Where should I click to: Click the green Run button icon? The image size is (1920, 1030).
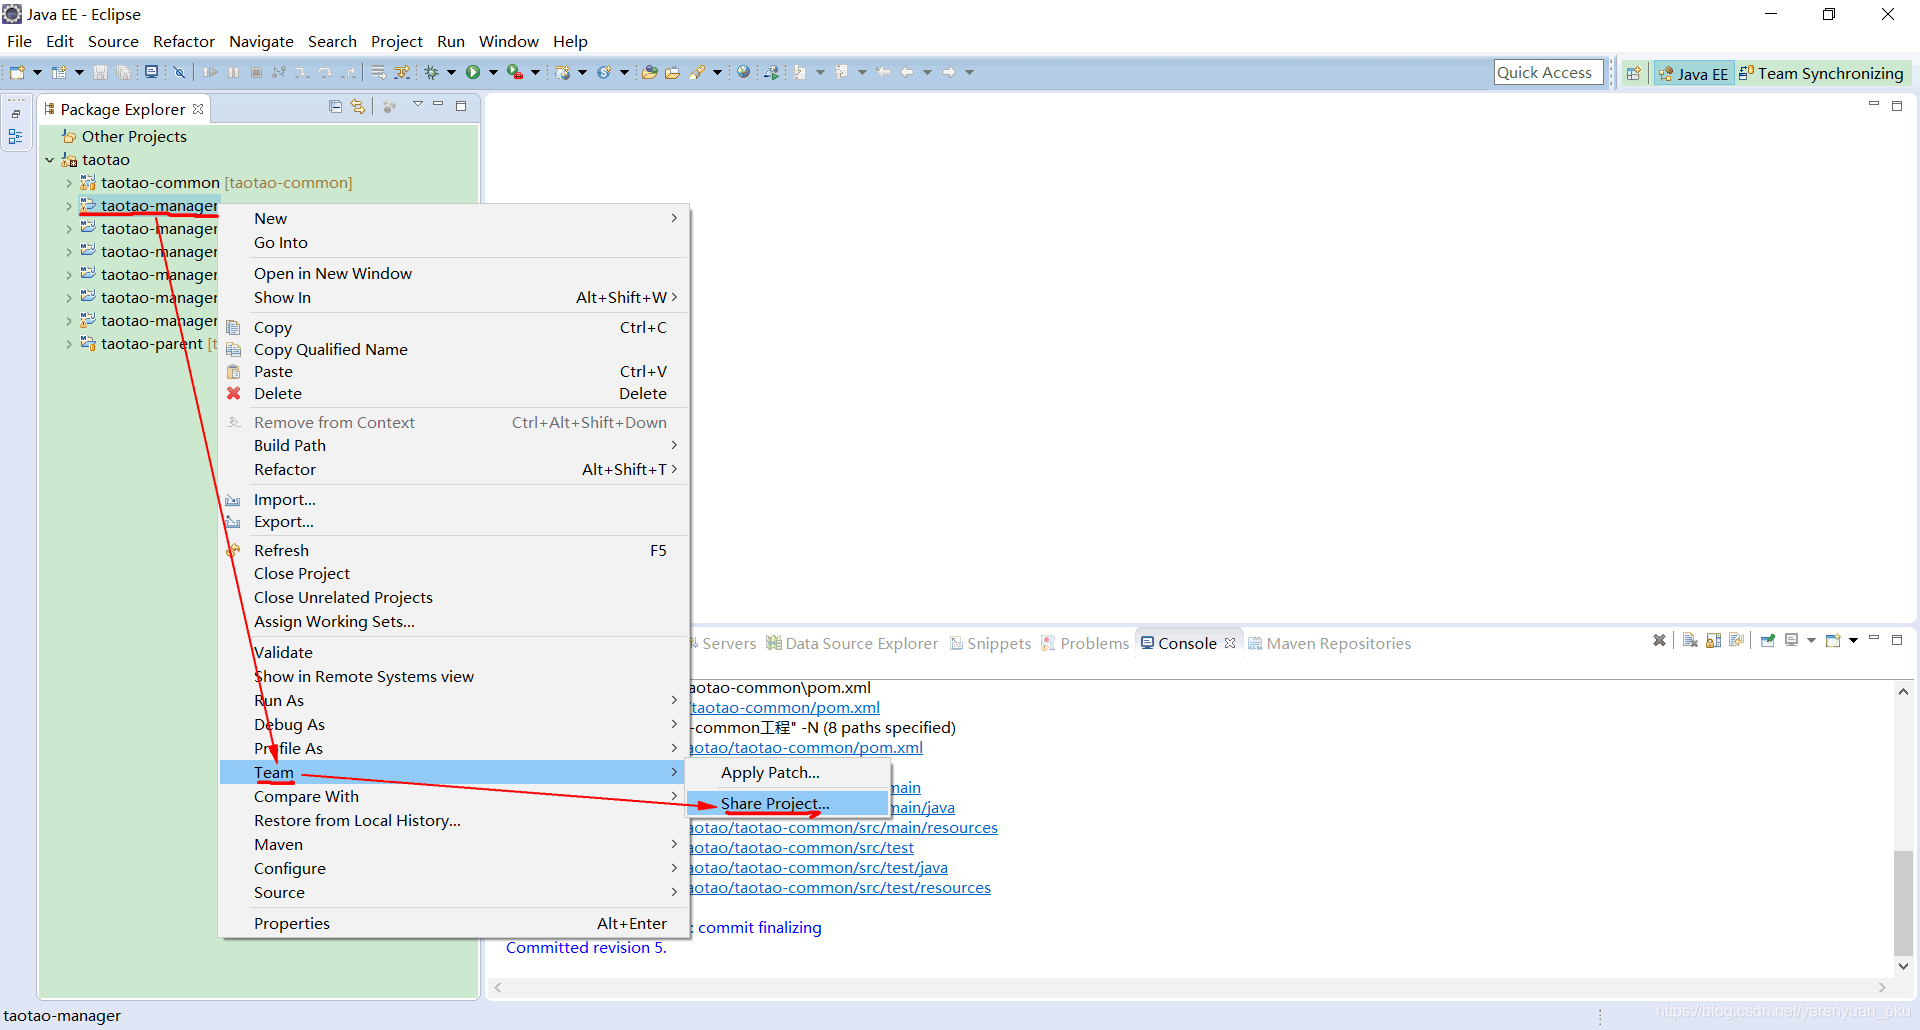(473, 72)
